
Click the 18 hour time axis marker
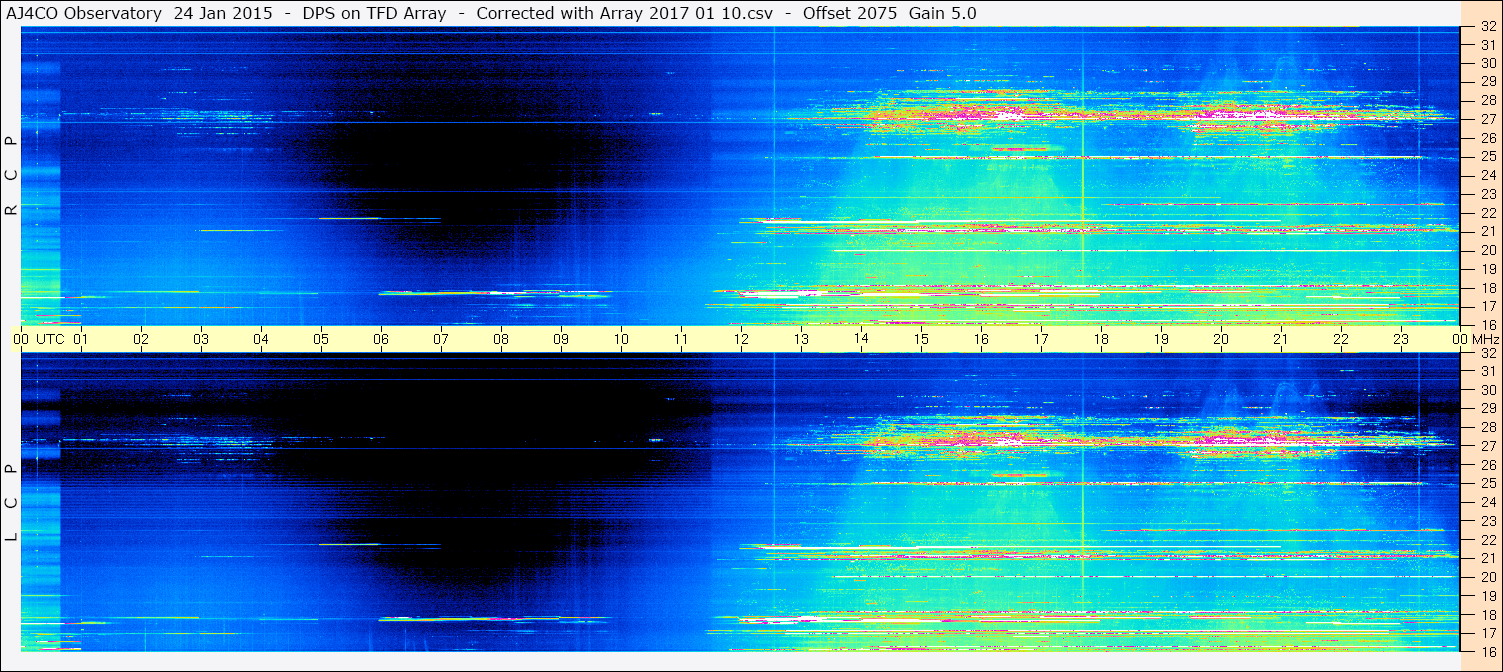(x=1101, y=339)
